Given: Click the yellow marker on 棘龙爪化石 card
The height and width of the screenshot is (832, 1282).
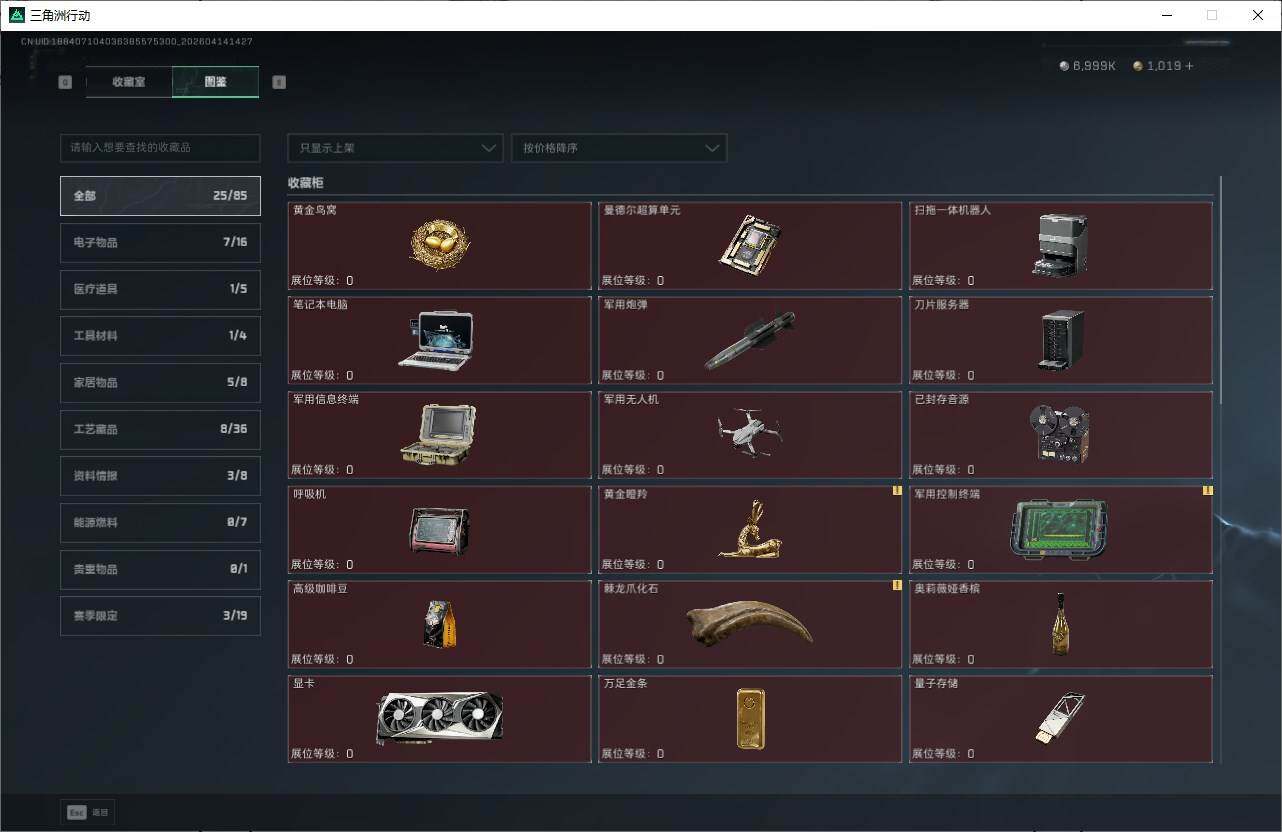Looking at the screenshot, I should click(897, 585).
